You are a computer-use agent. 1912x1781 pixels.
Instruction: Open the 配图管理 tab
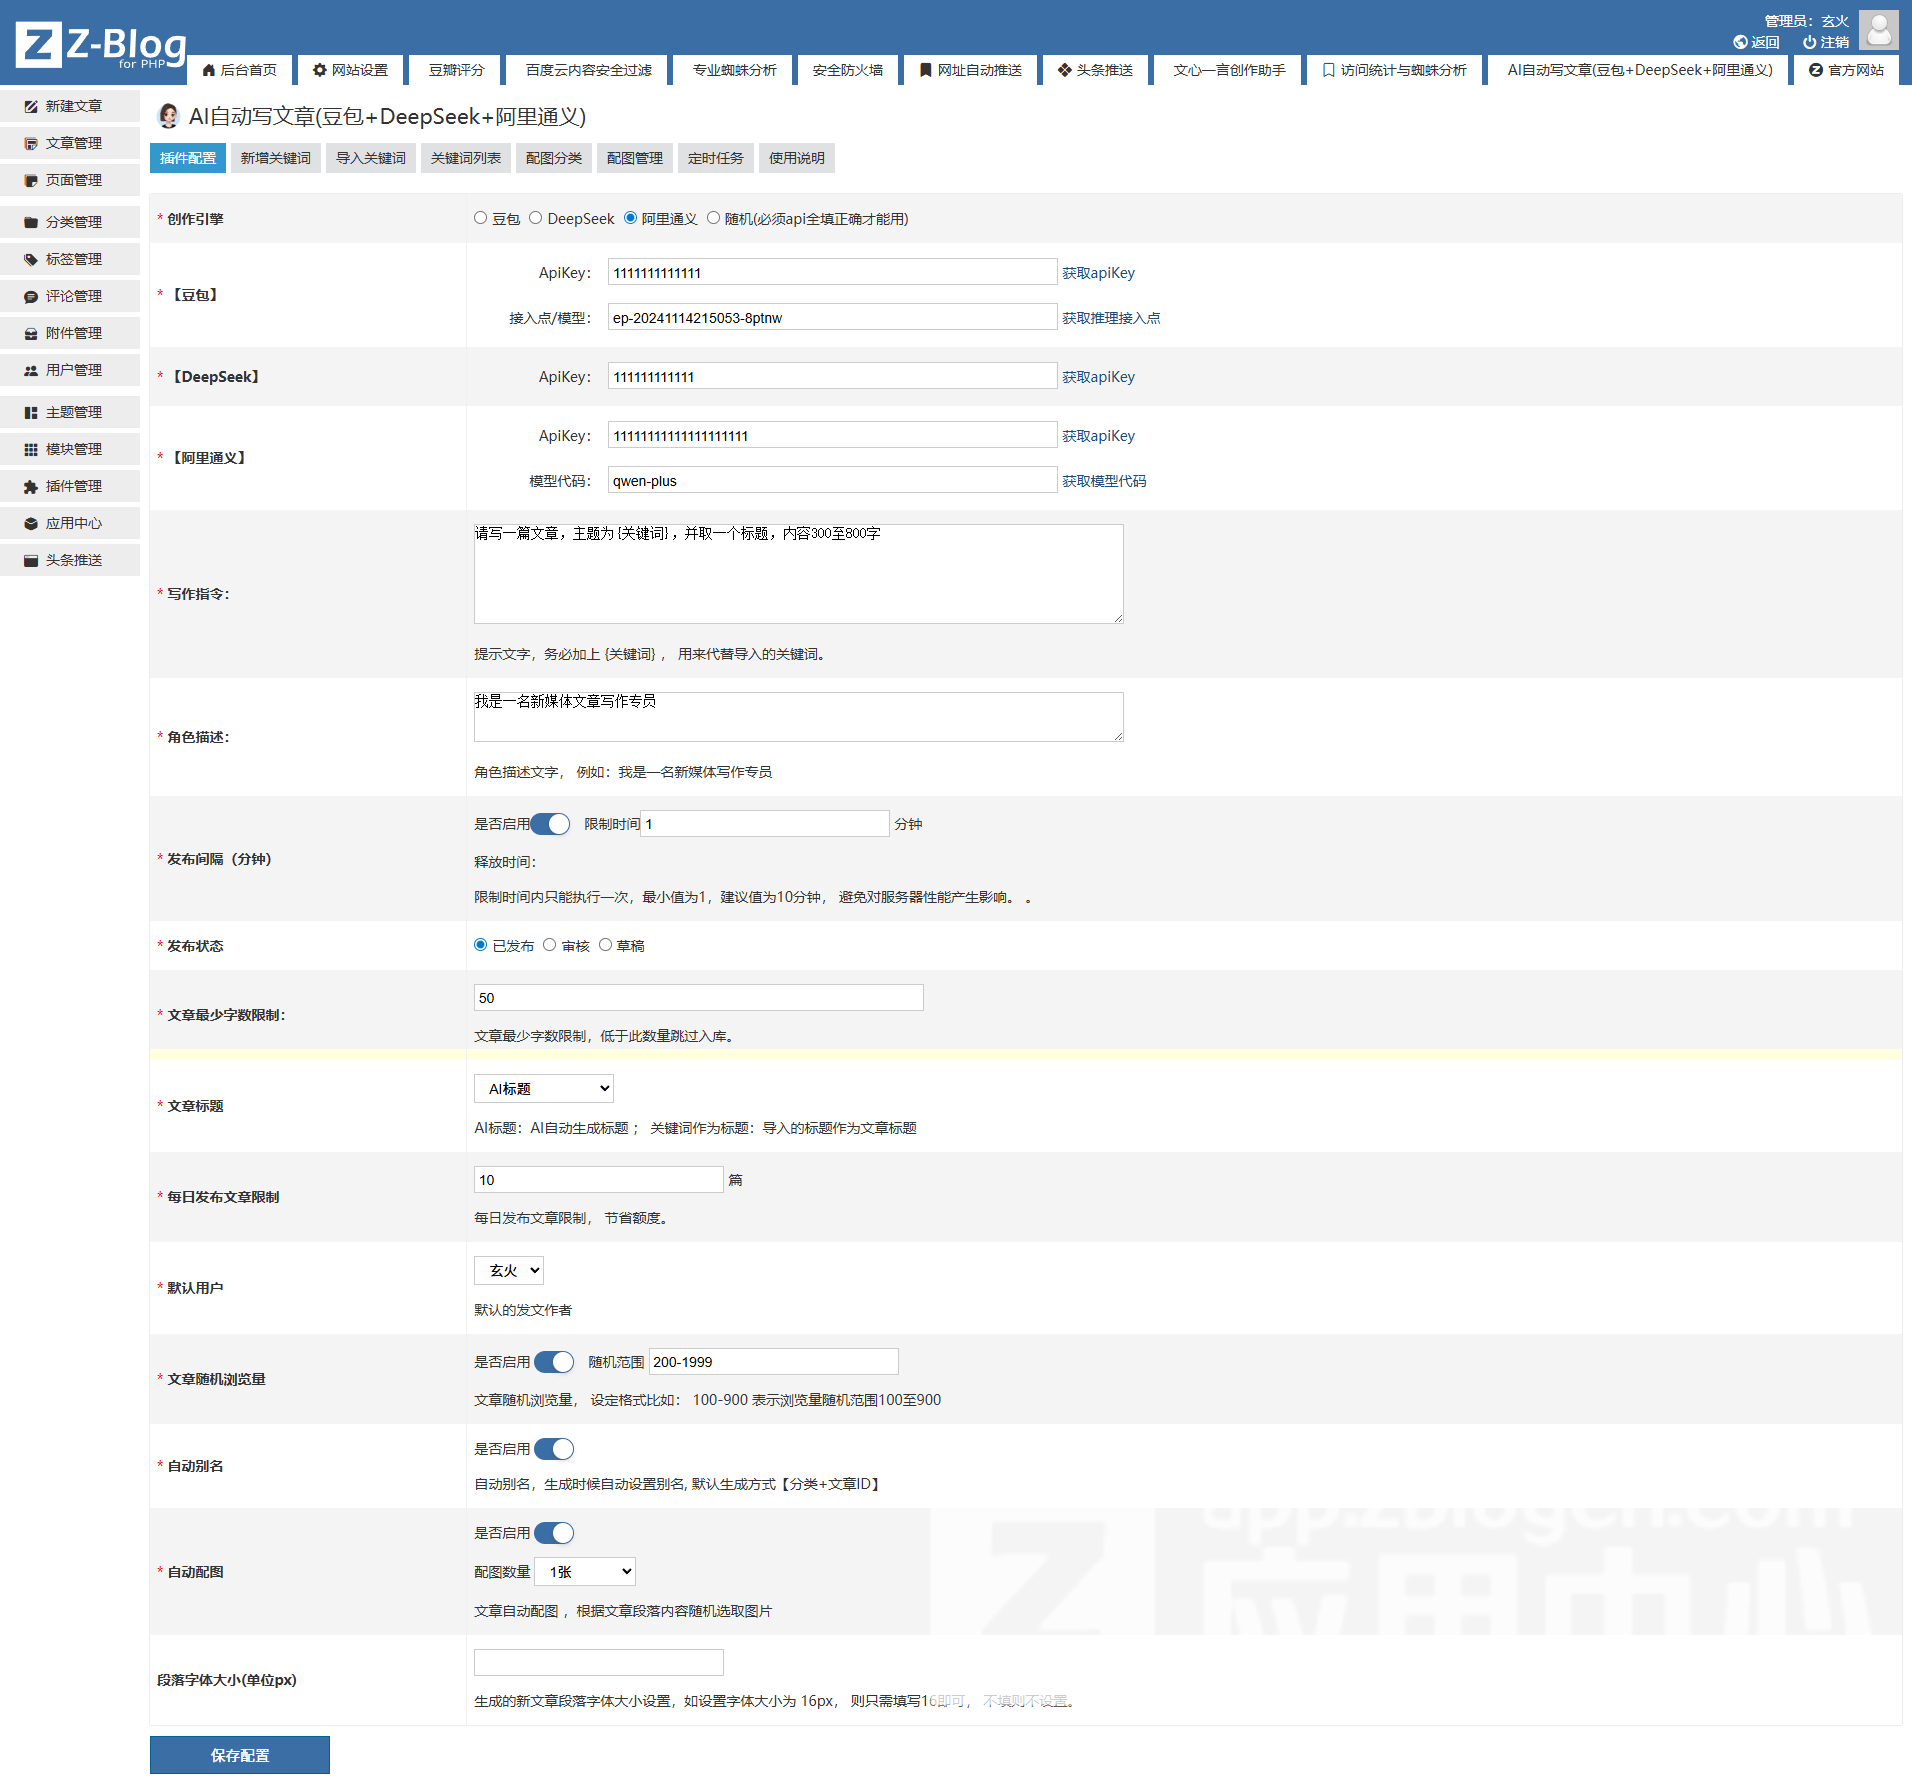tap(635, 158)
